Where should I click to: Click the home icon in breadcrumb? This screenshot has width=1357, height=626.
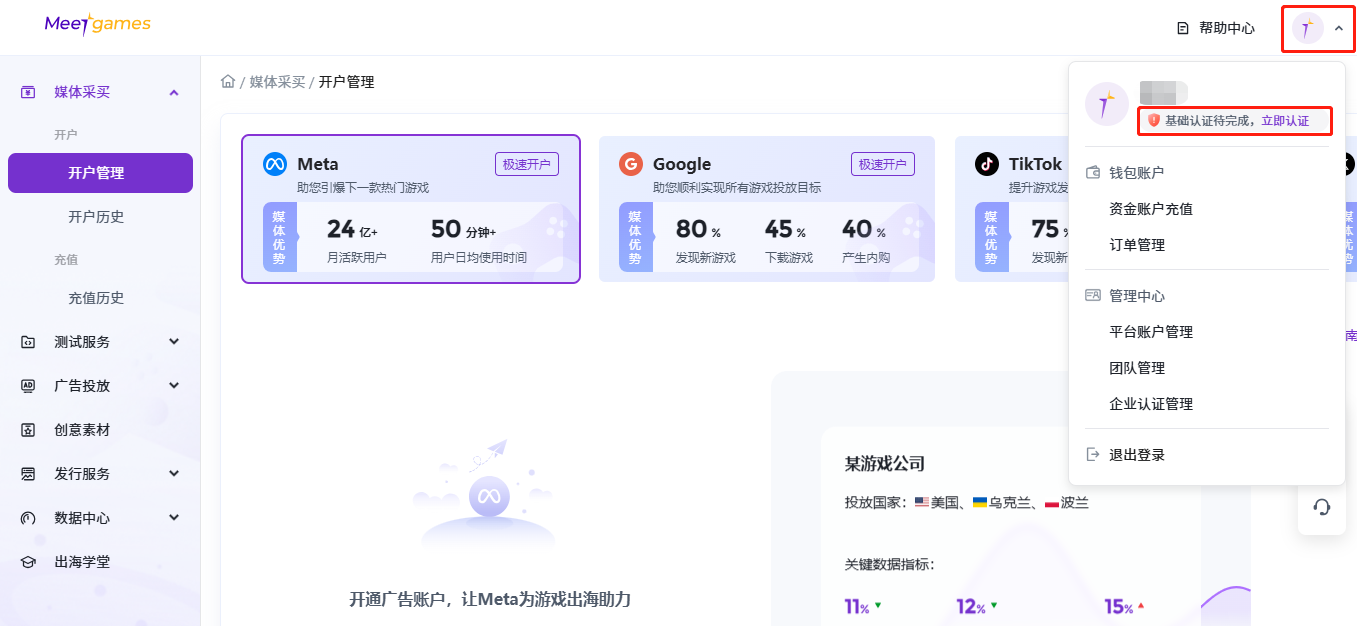point(228,82)
